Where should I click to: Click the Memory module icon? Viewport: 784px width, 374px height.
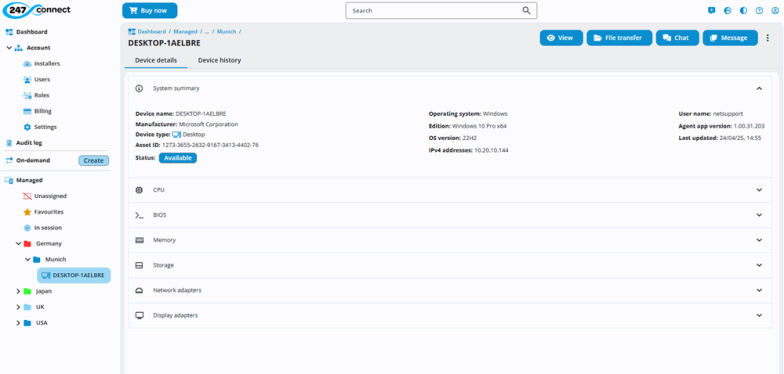tap(140, 240)
